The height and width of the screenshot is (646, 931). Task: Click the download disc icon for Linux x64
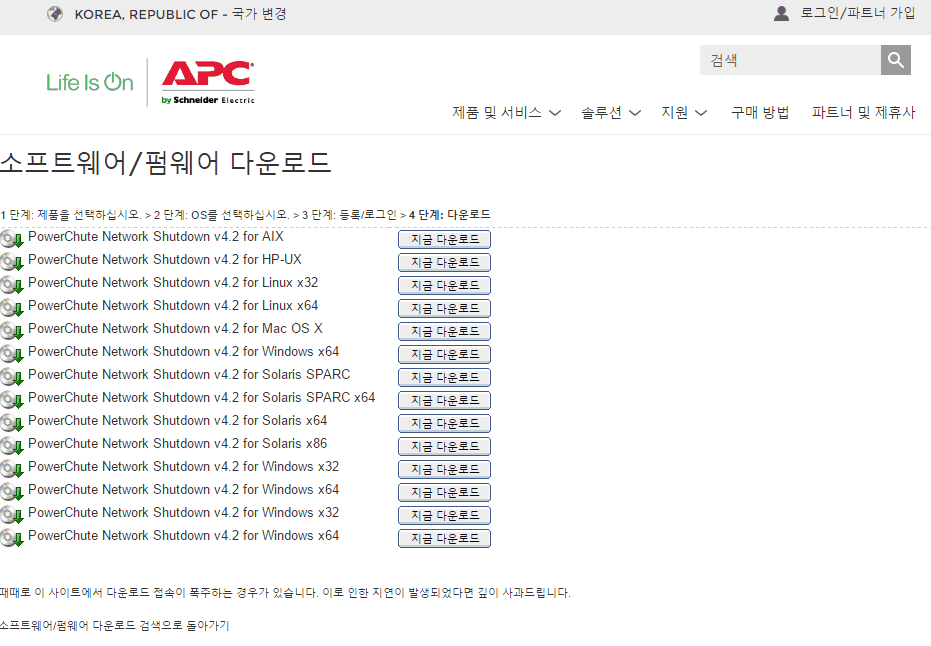tap(12, 308)
